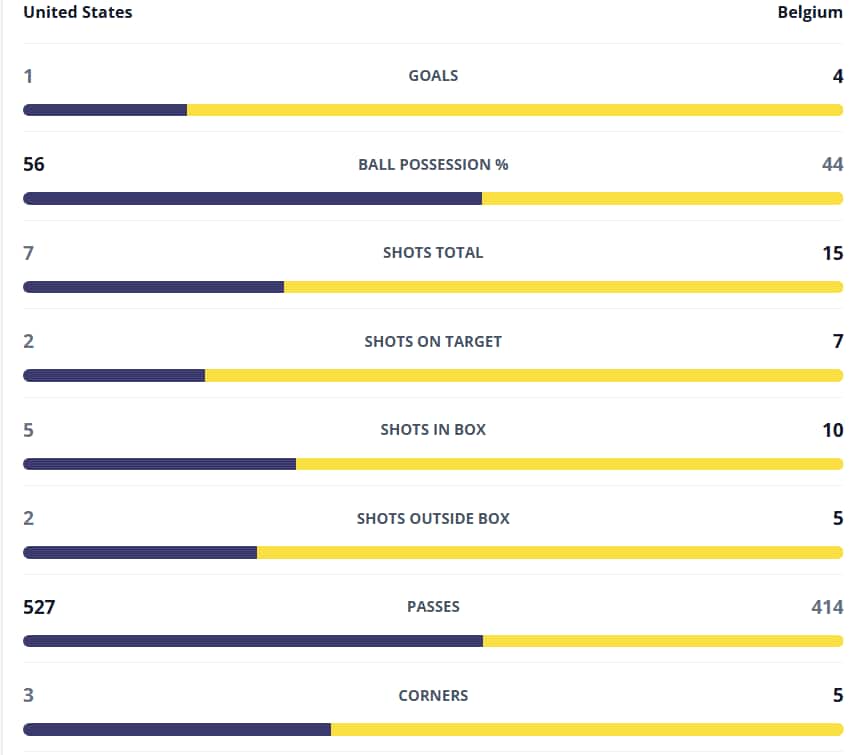This screenshot has height=755, width=862.
Task: Click the shots outside box bar
Action: pyautogui.click(x=433, y=553)
